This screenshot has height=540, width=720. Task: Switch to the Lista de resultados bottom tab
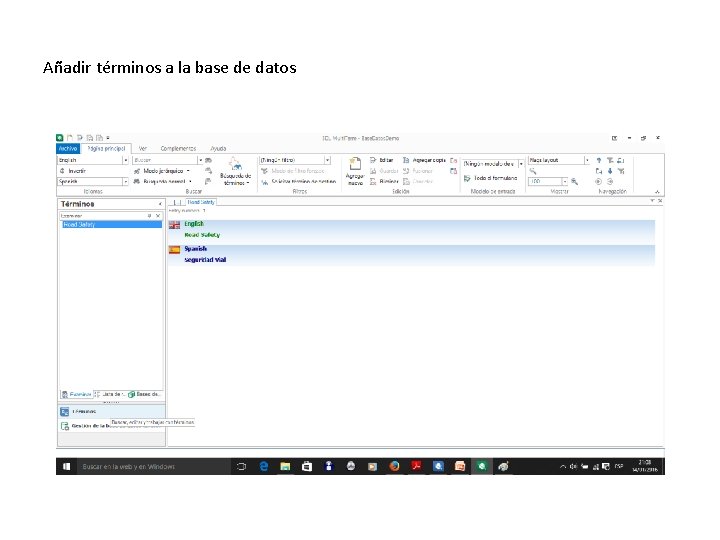109,394
